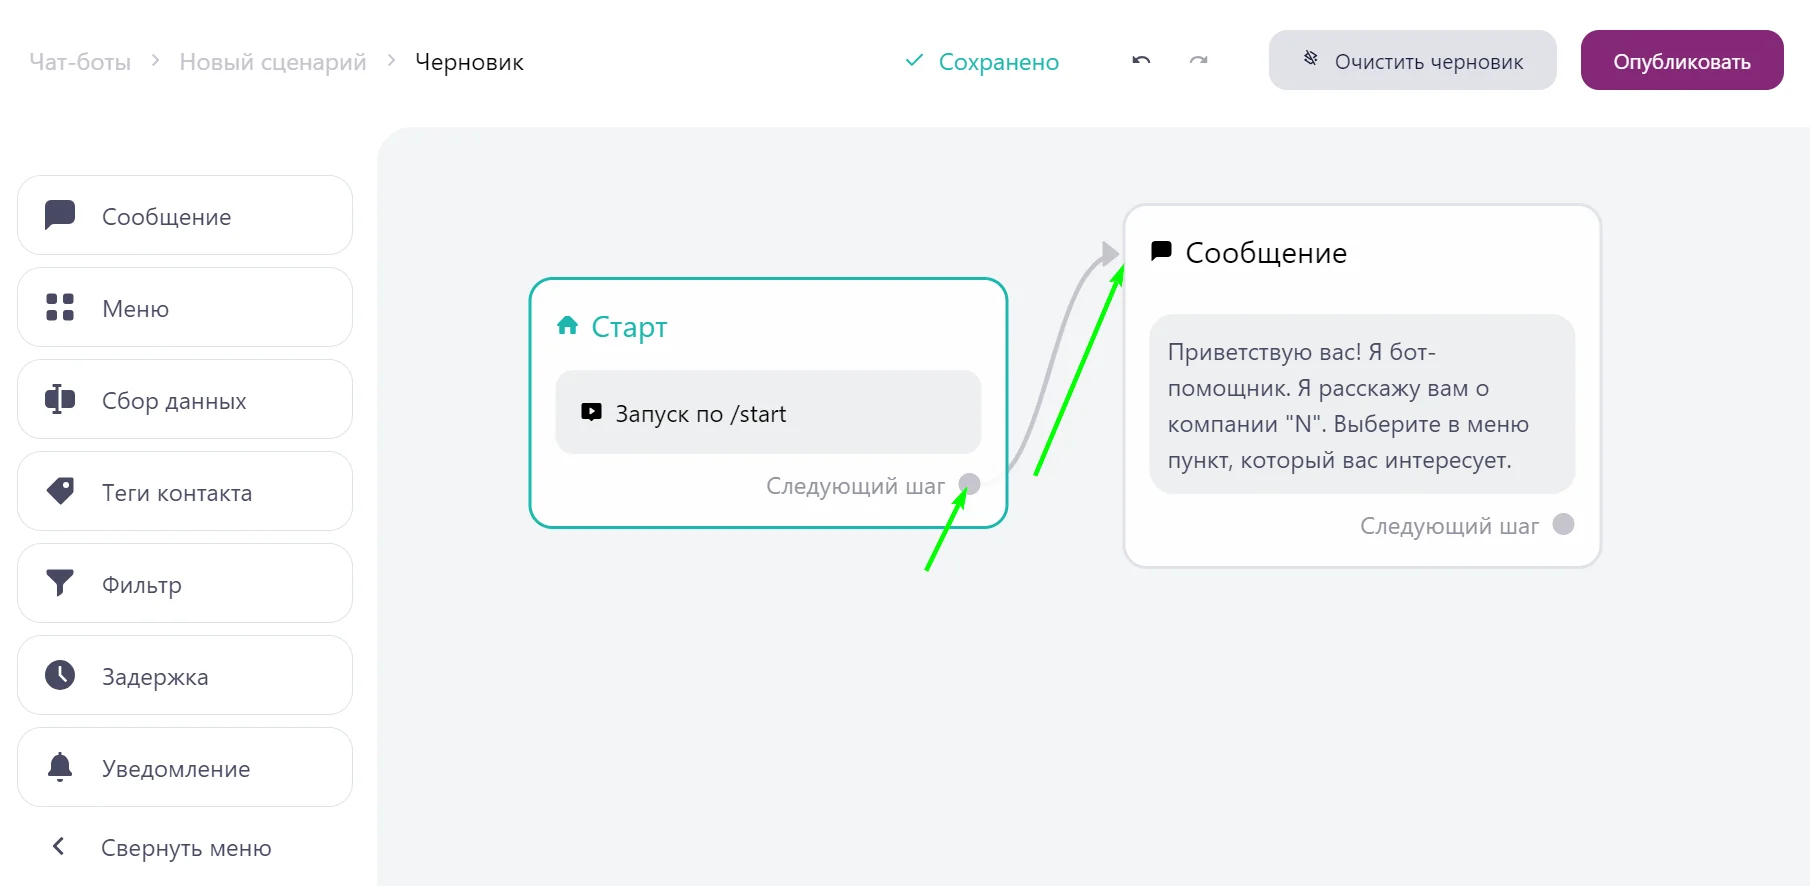Click the undo arrow icon
The width and height of the screenshot is (1810, 886).
(x=1141, y=61)
